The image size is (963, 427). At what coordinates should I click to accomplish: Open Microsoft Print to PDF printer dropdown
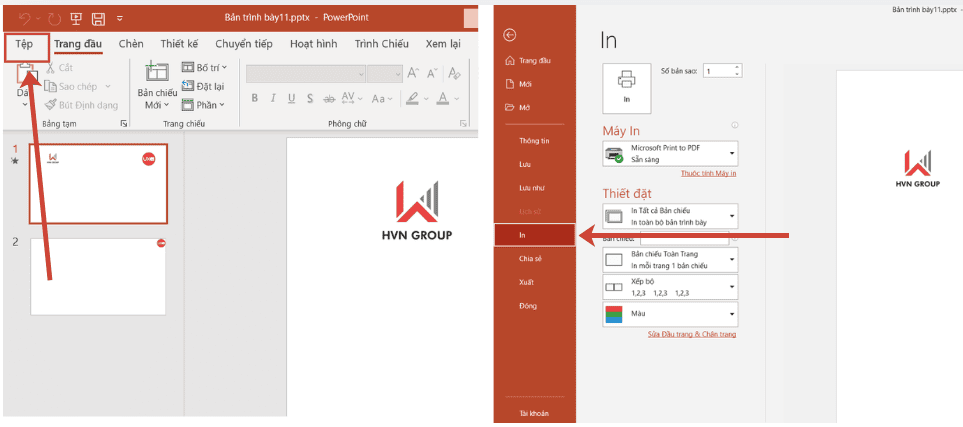point(671,154)
